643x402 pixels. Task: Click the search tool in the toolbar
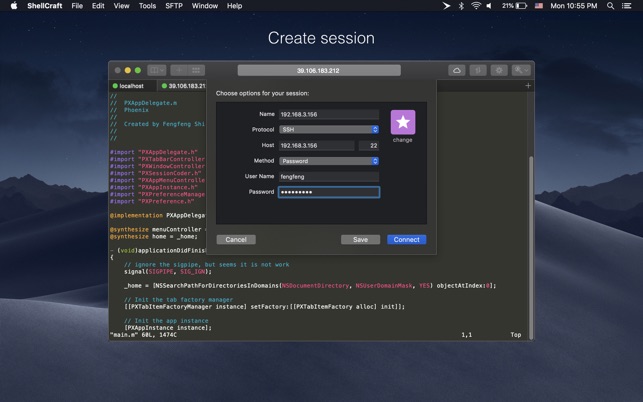pos(520,70)
